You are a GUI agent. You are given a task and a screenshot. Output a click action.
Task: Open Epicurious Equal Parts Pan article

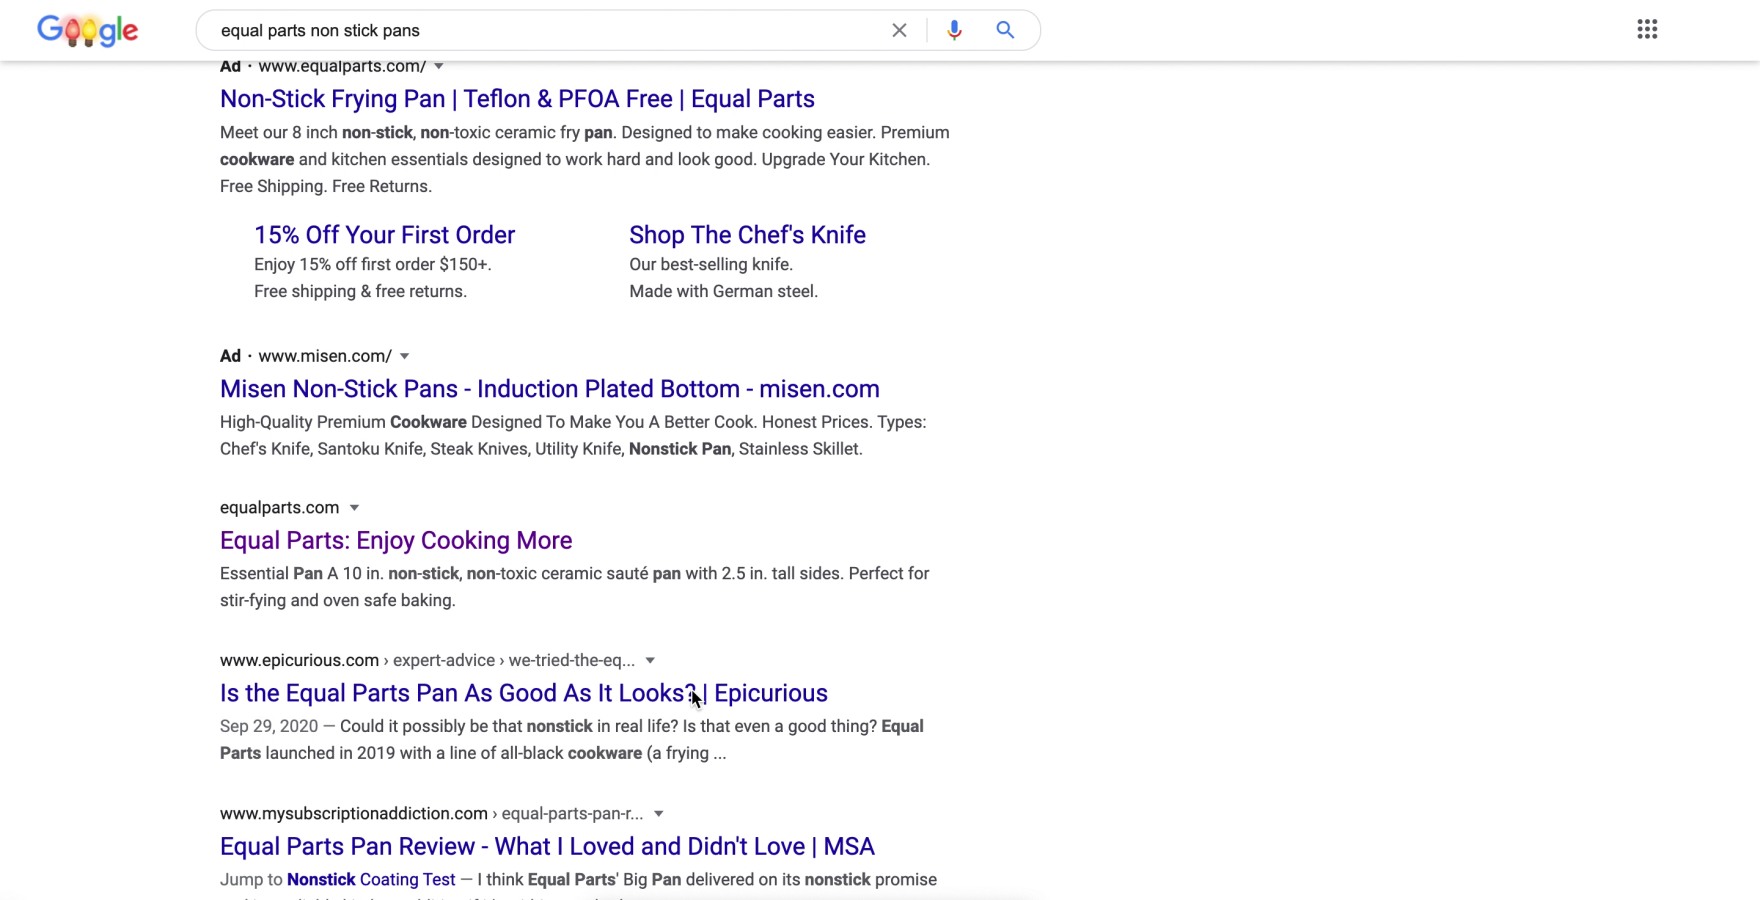[x=523, y=694]
